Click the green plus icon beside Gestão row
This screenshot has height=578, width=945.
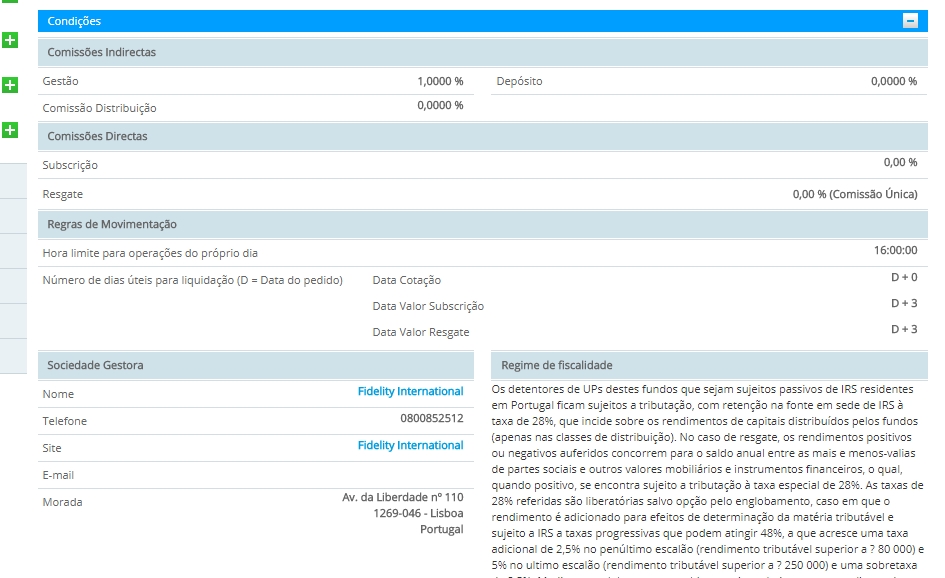pyautogui.click(x=10, y=86)
